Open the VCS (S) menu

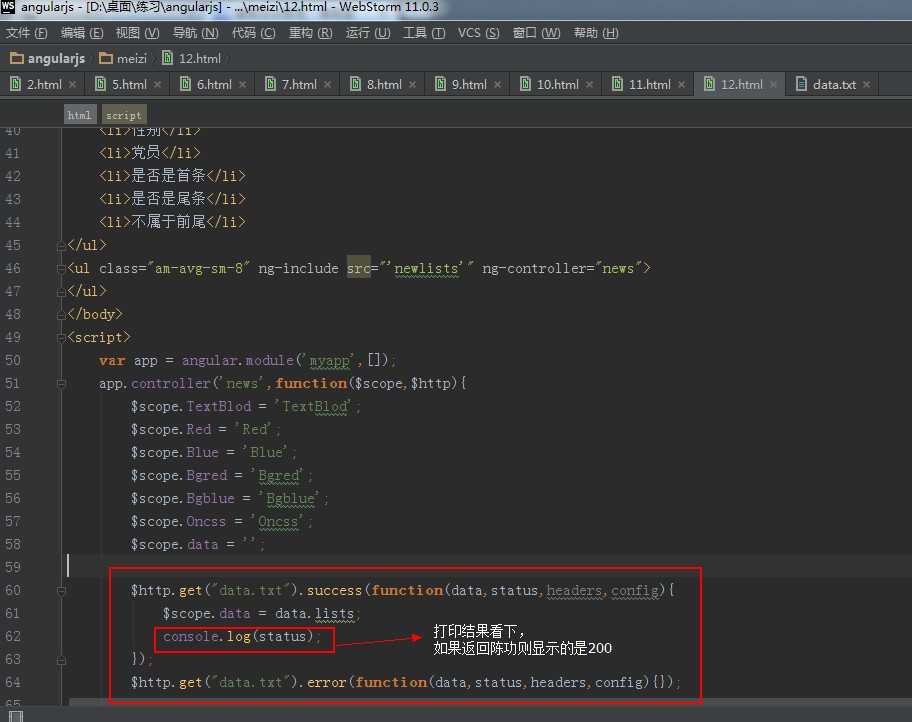click(x=478, y=33)
